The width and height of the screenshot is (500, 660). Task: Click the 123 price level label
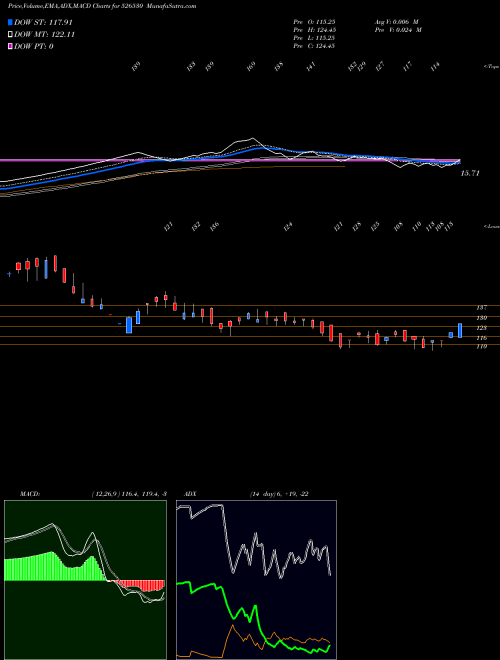(x=482, y=328)
